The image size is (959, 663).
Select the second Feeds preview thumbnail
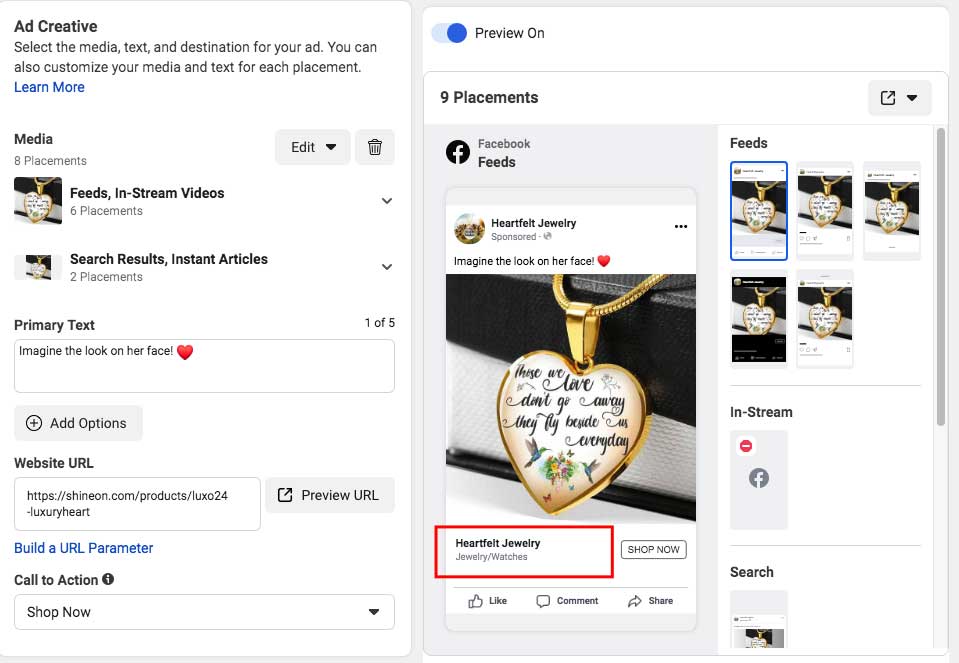click(x=825, y=211)
